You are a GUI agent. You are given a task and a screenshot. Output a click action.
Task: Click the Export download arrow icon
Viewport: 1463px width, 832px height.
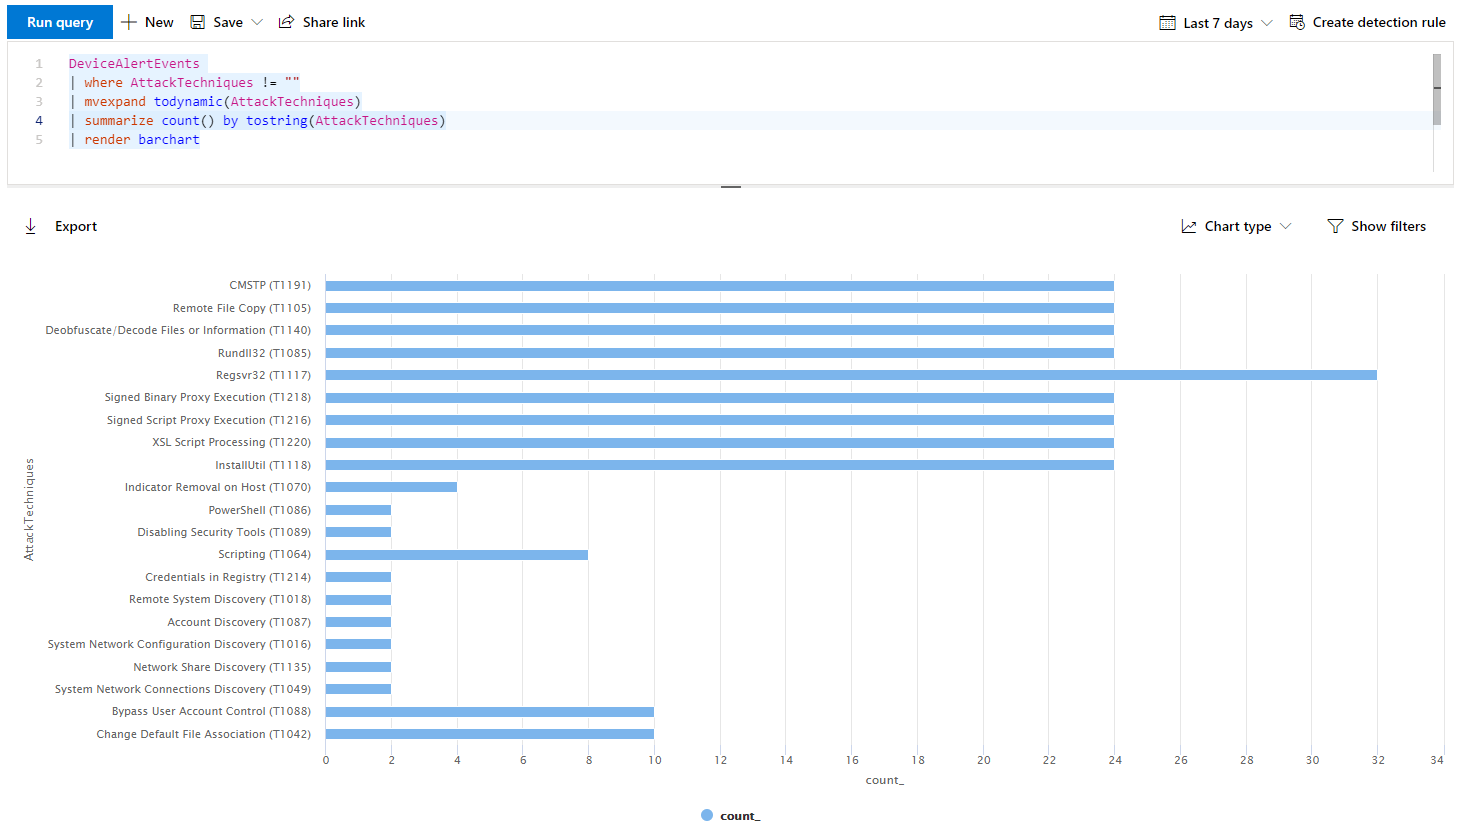[x=31, y=226]
